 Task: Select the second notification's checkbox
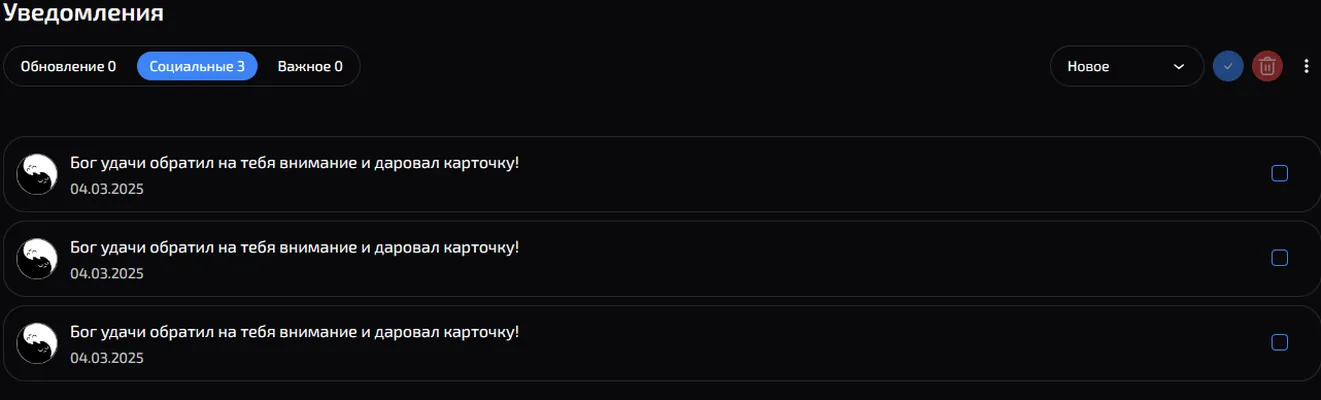click(x=1279, y=258)
